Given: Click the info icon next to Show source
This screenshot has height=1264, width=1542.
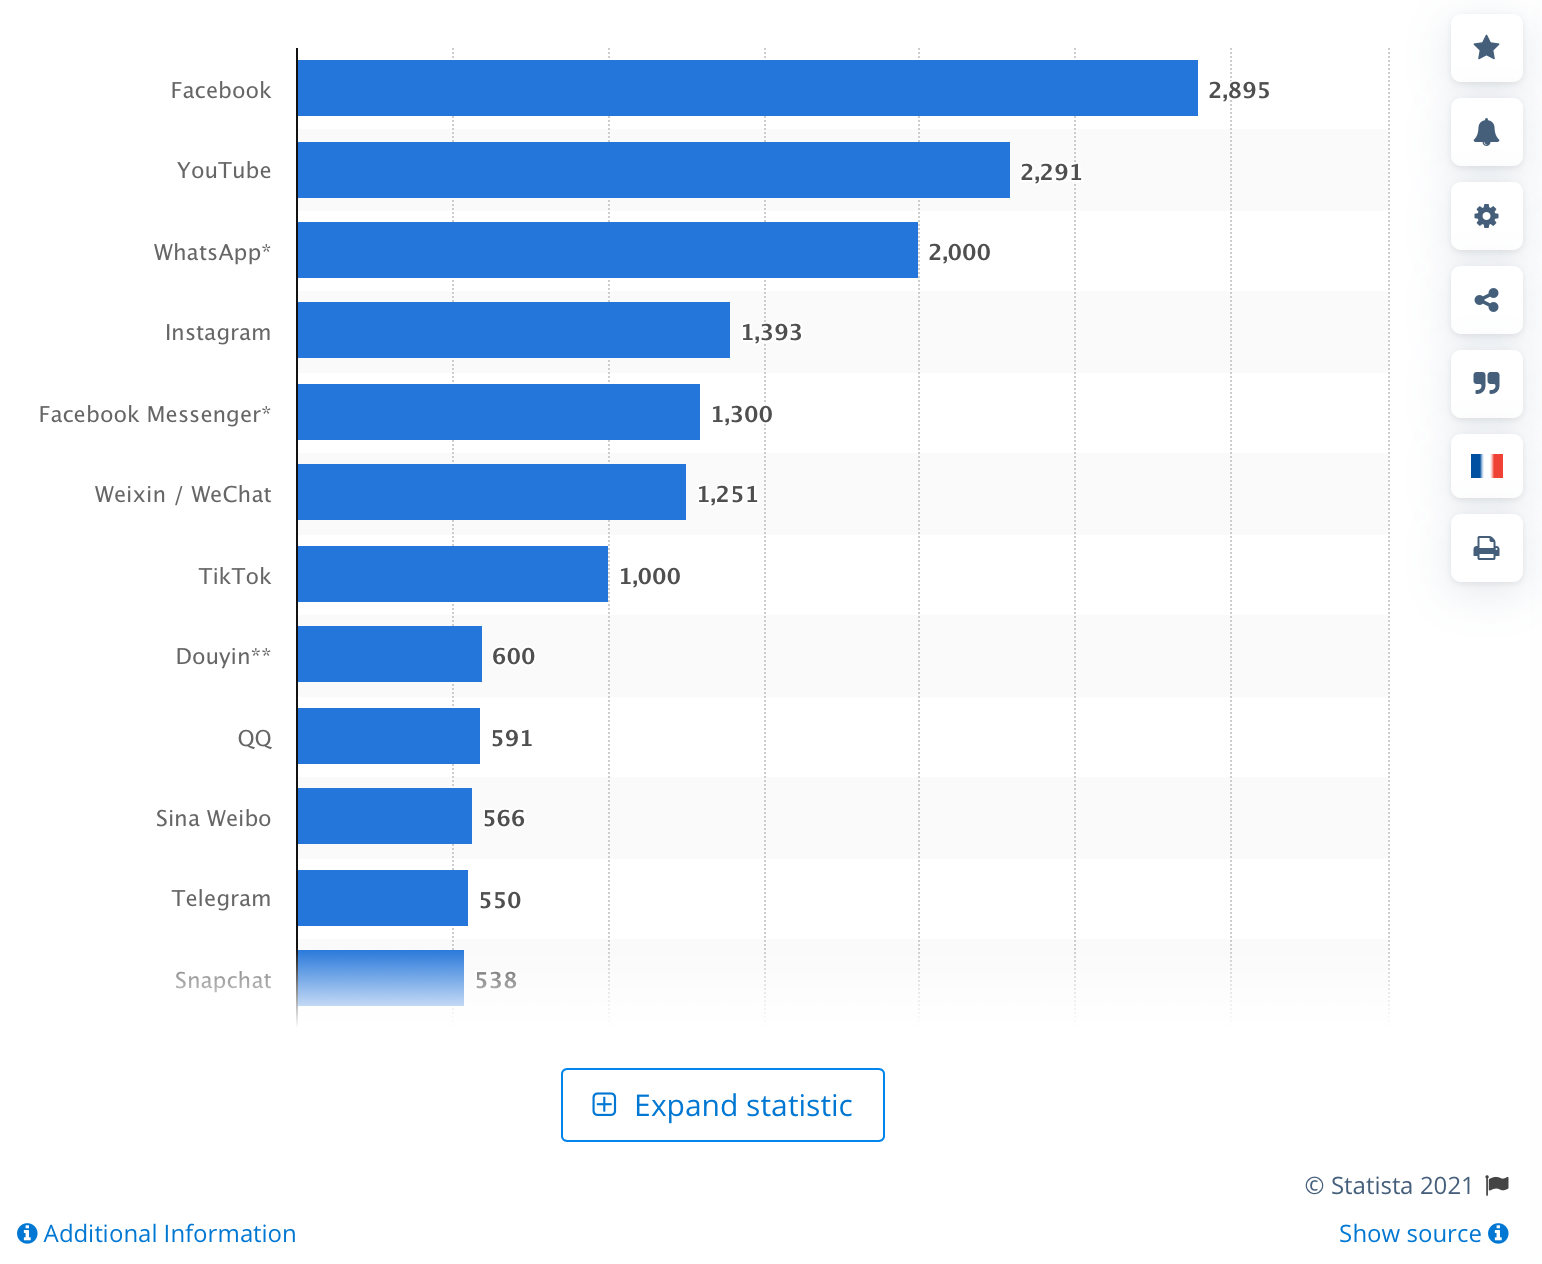Looking at the screenshot, I should pos(1498,1233).
